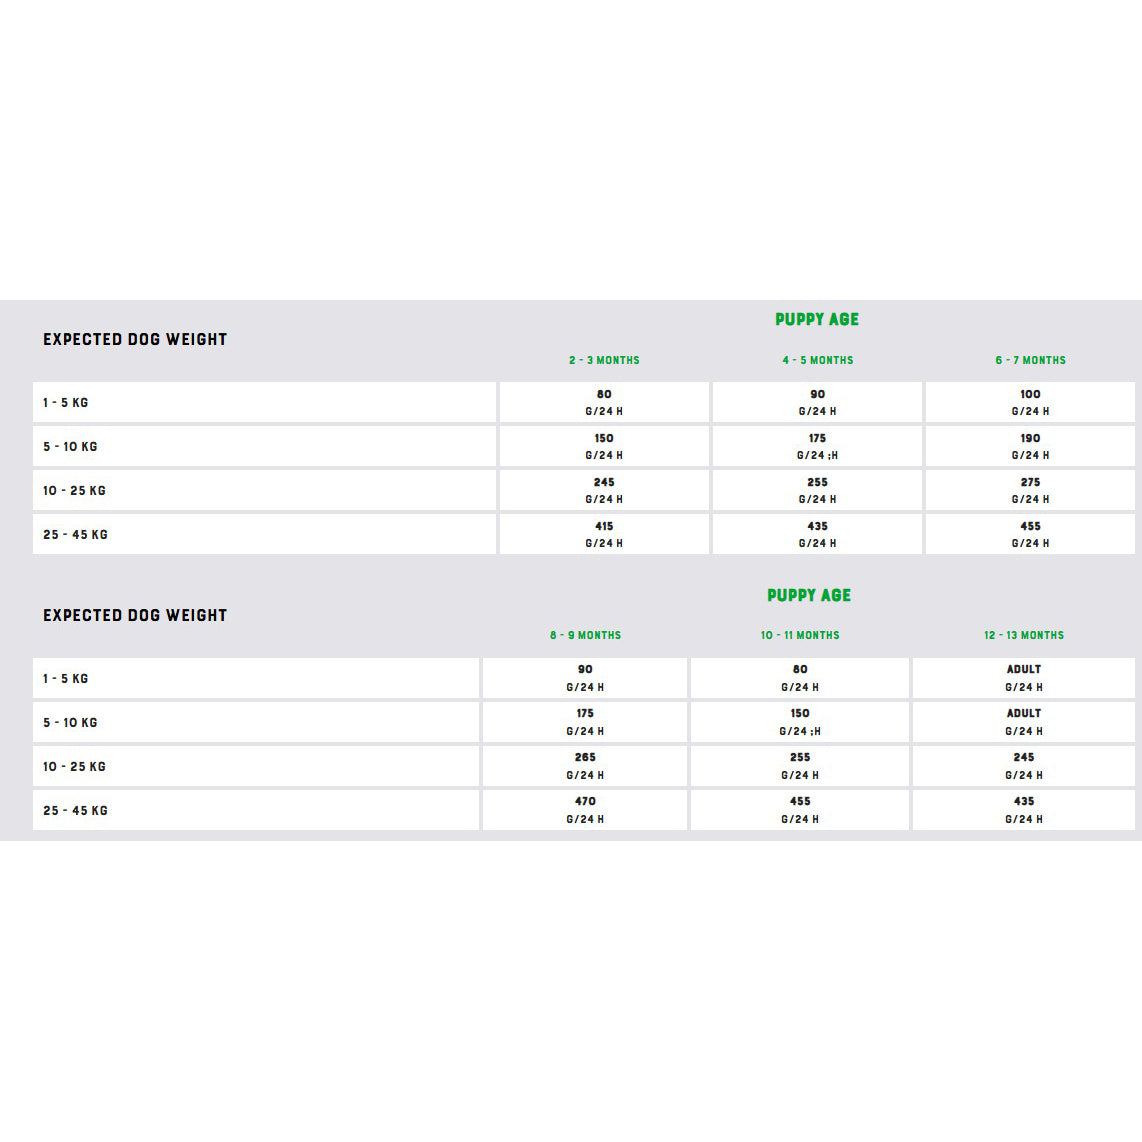1142x1142 pixels.
Task: Click the lower "EXPECTED DOG WEIGHT" heading
Action: [x=135, y=615]
